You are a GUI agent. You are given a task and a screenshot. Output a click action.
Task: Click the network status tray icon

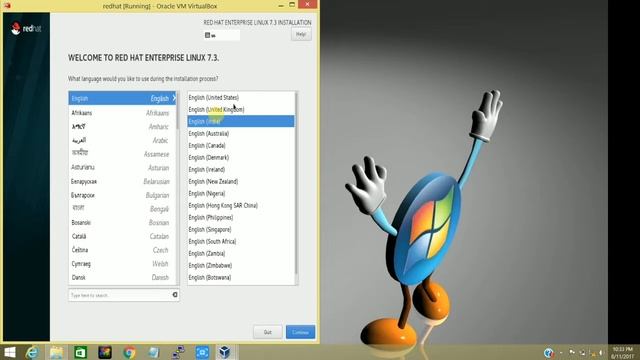(582, 353)
